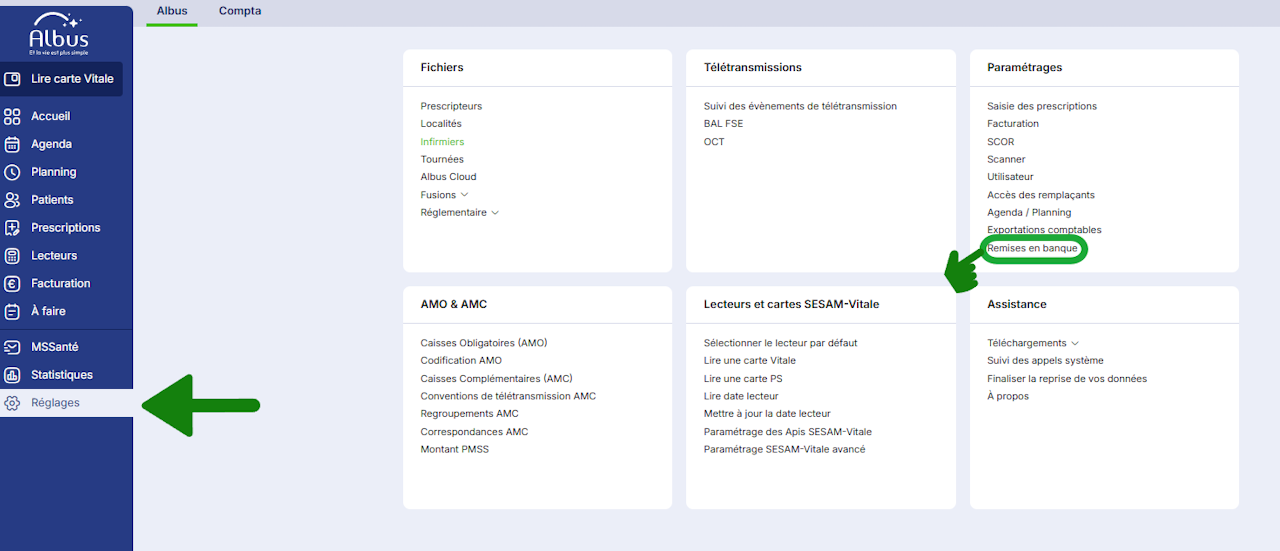Click the Lire carte Vitale button
The height and width of the screenshot is (551, 1280).
[62, 79]
